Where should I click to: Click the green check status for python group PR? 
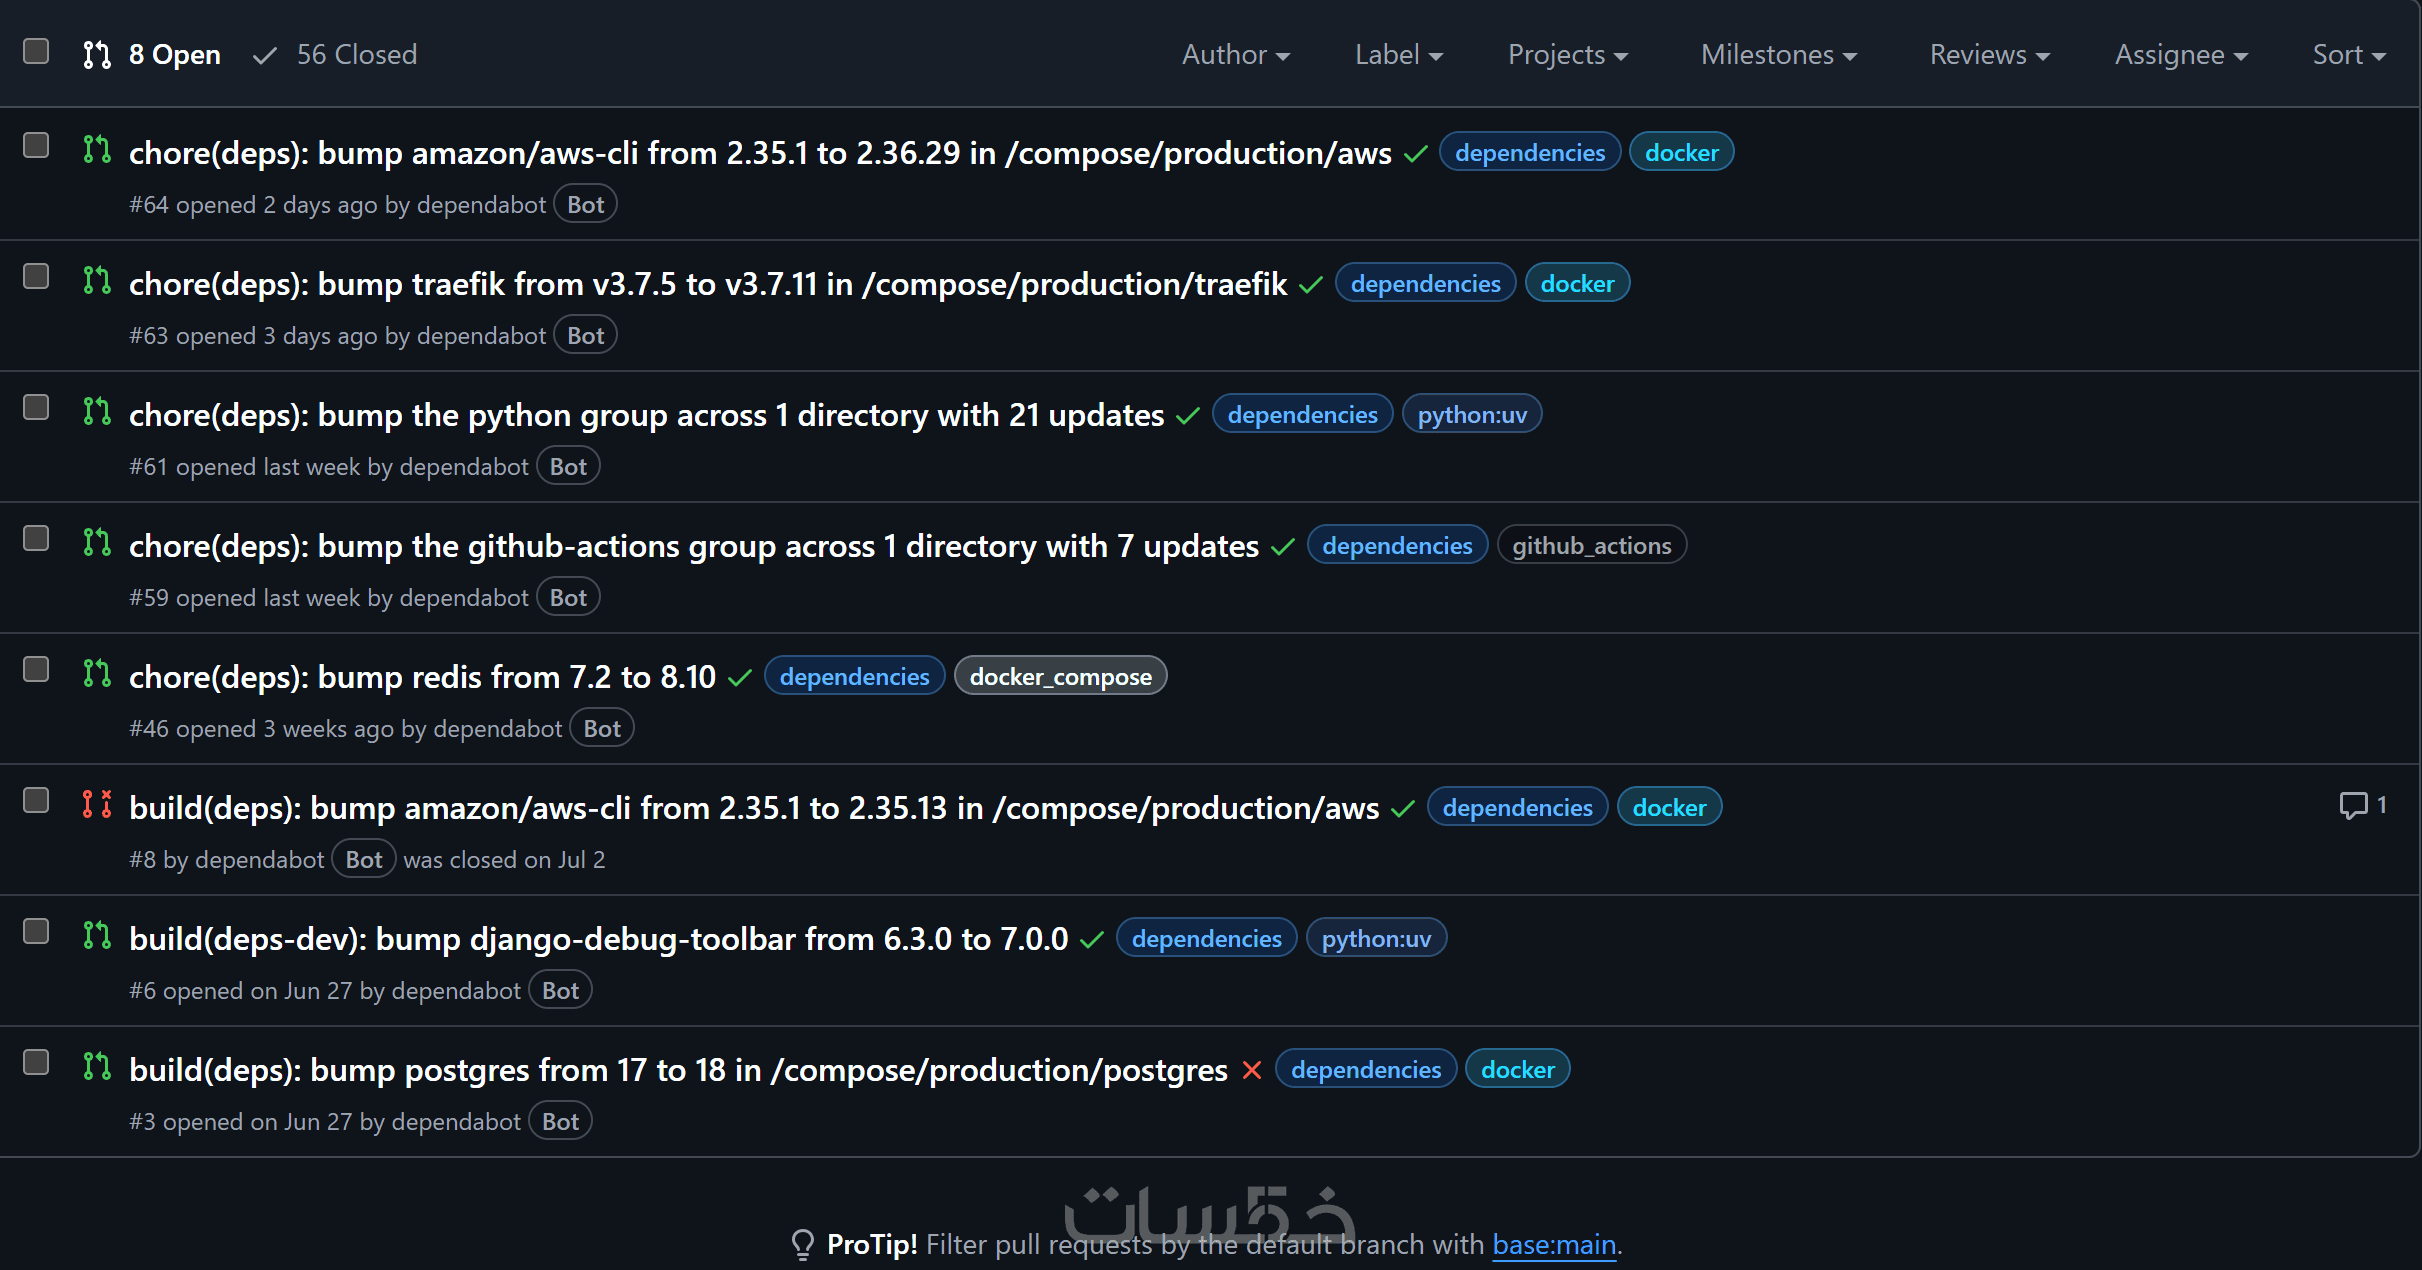(x=1188, y=416)
